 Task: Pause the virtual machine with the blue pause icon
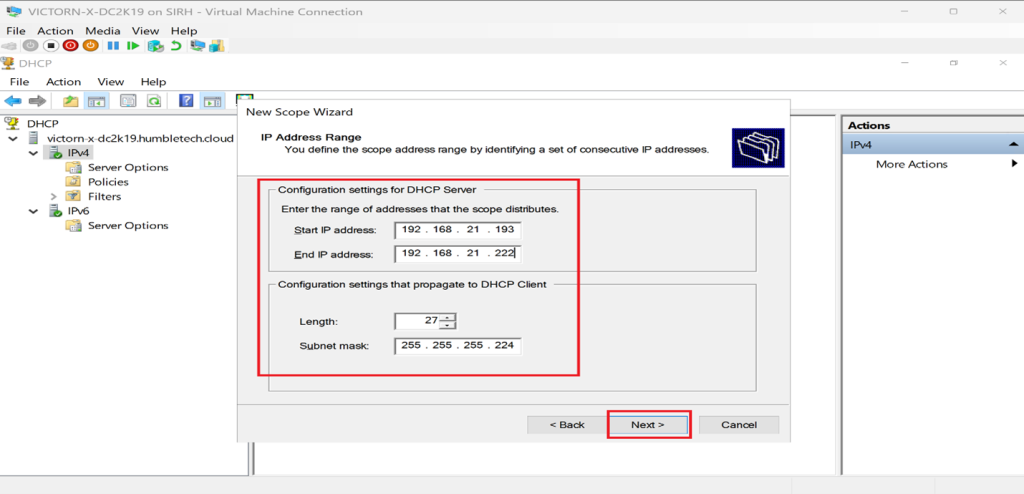[113, 46]
